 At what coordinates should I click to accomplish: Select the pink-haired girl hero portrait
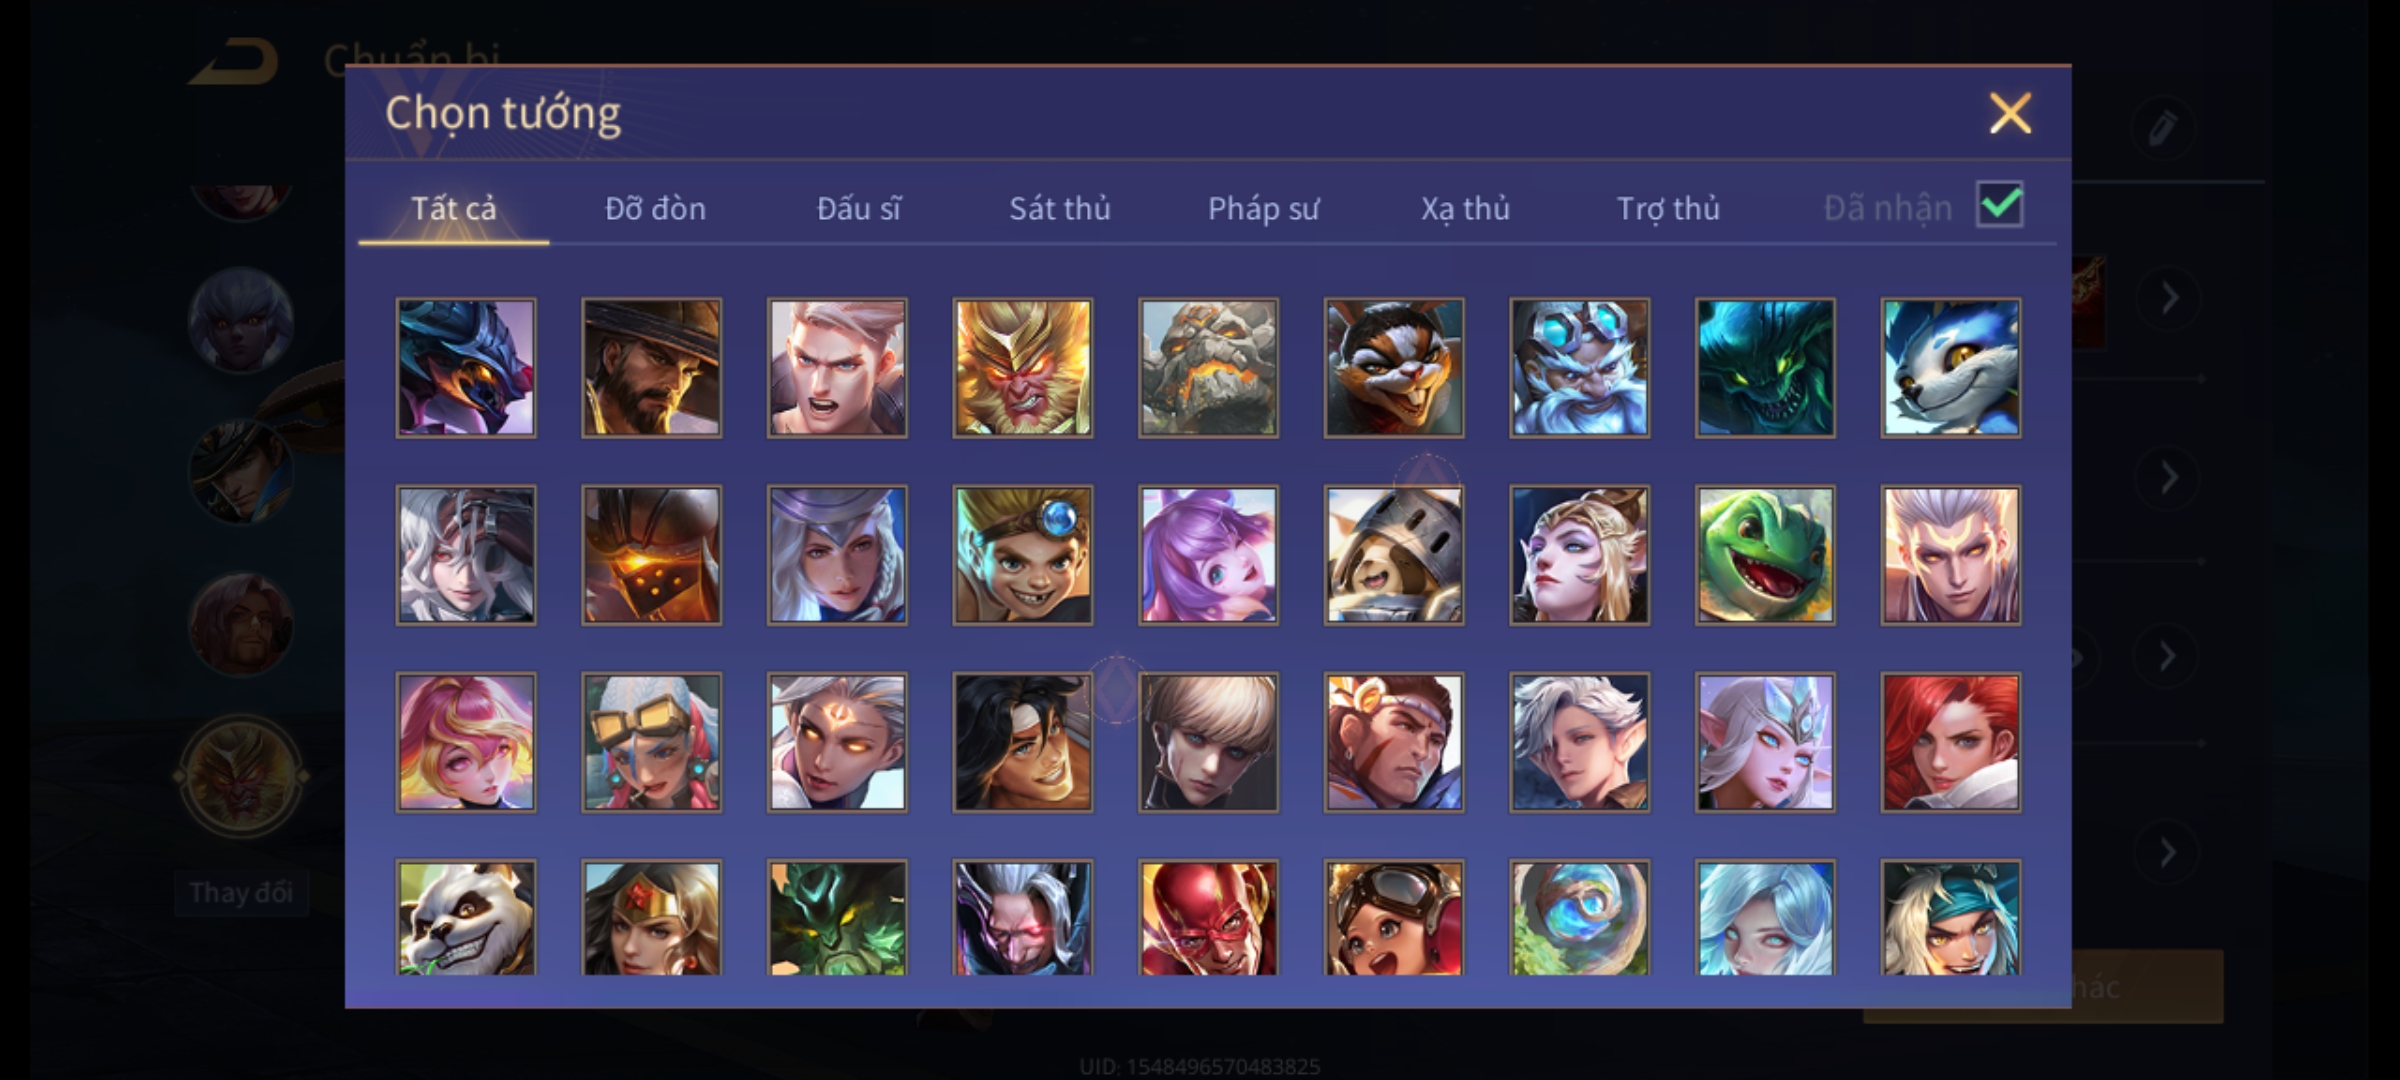point(466,742)
